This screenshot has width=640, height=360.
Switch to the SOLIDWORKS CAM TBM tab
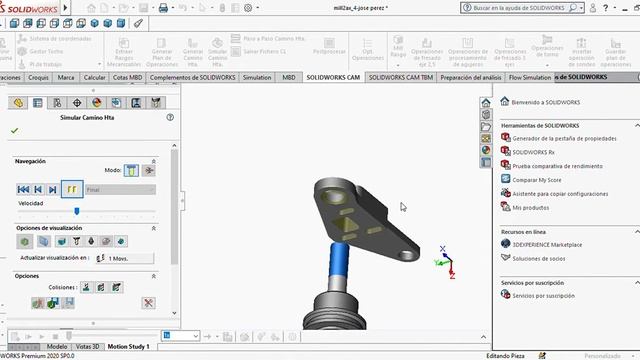[x=400, y=77]
